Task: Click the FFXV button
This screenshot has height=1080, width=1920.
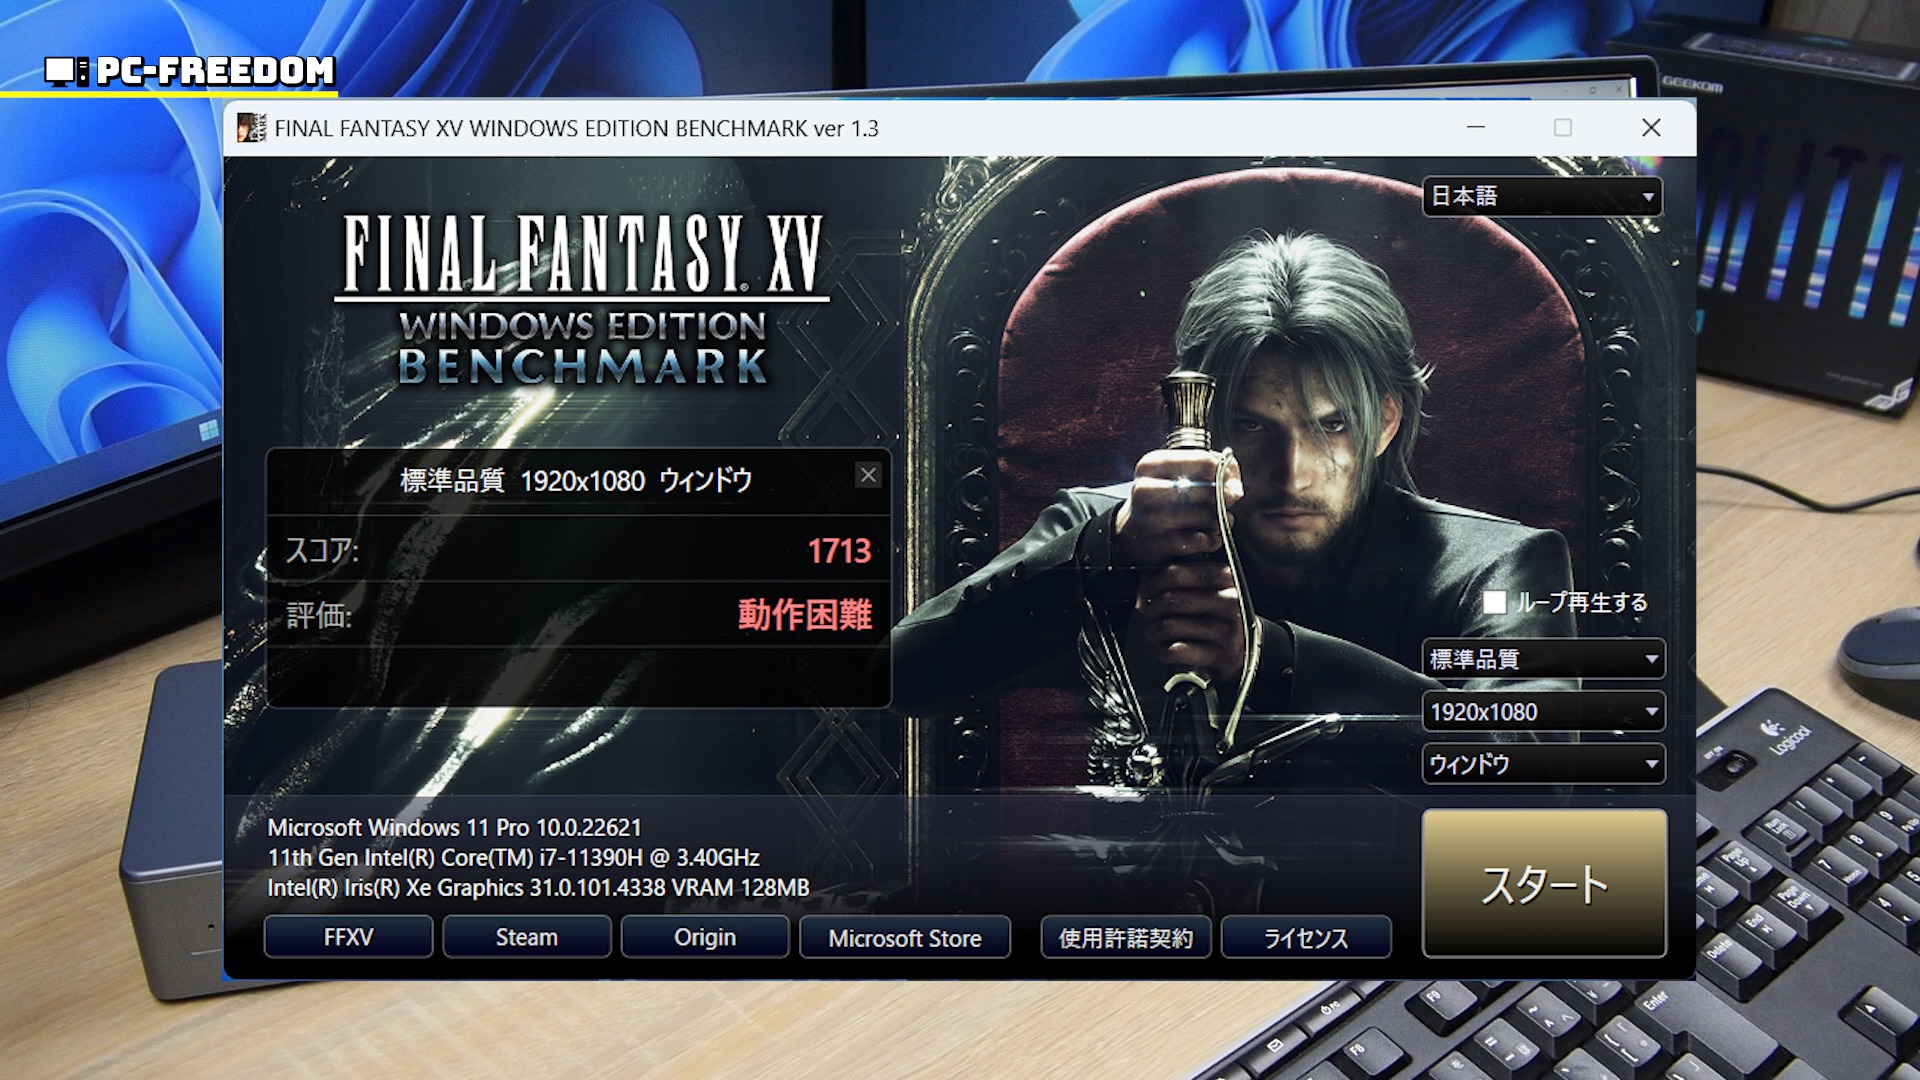Action: 348,937
